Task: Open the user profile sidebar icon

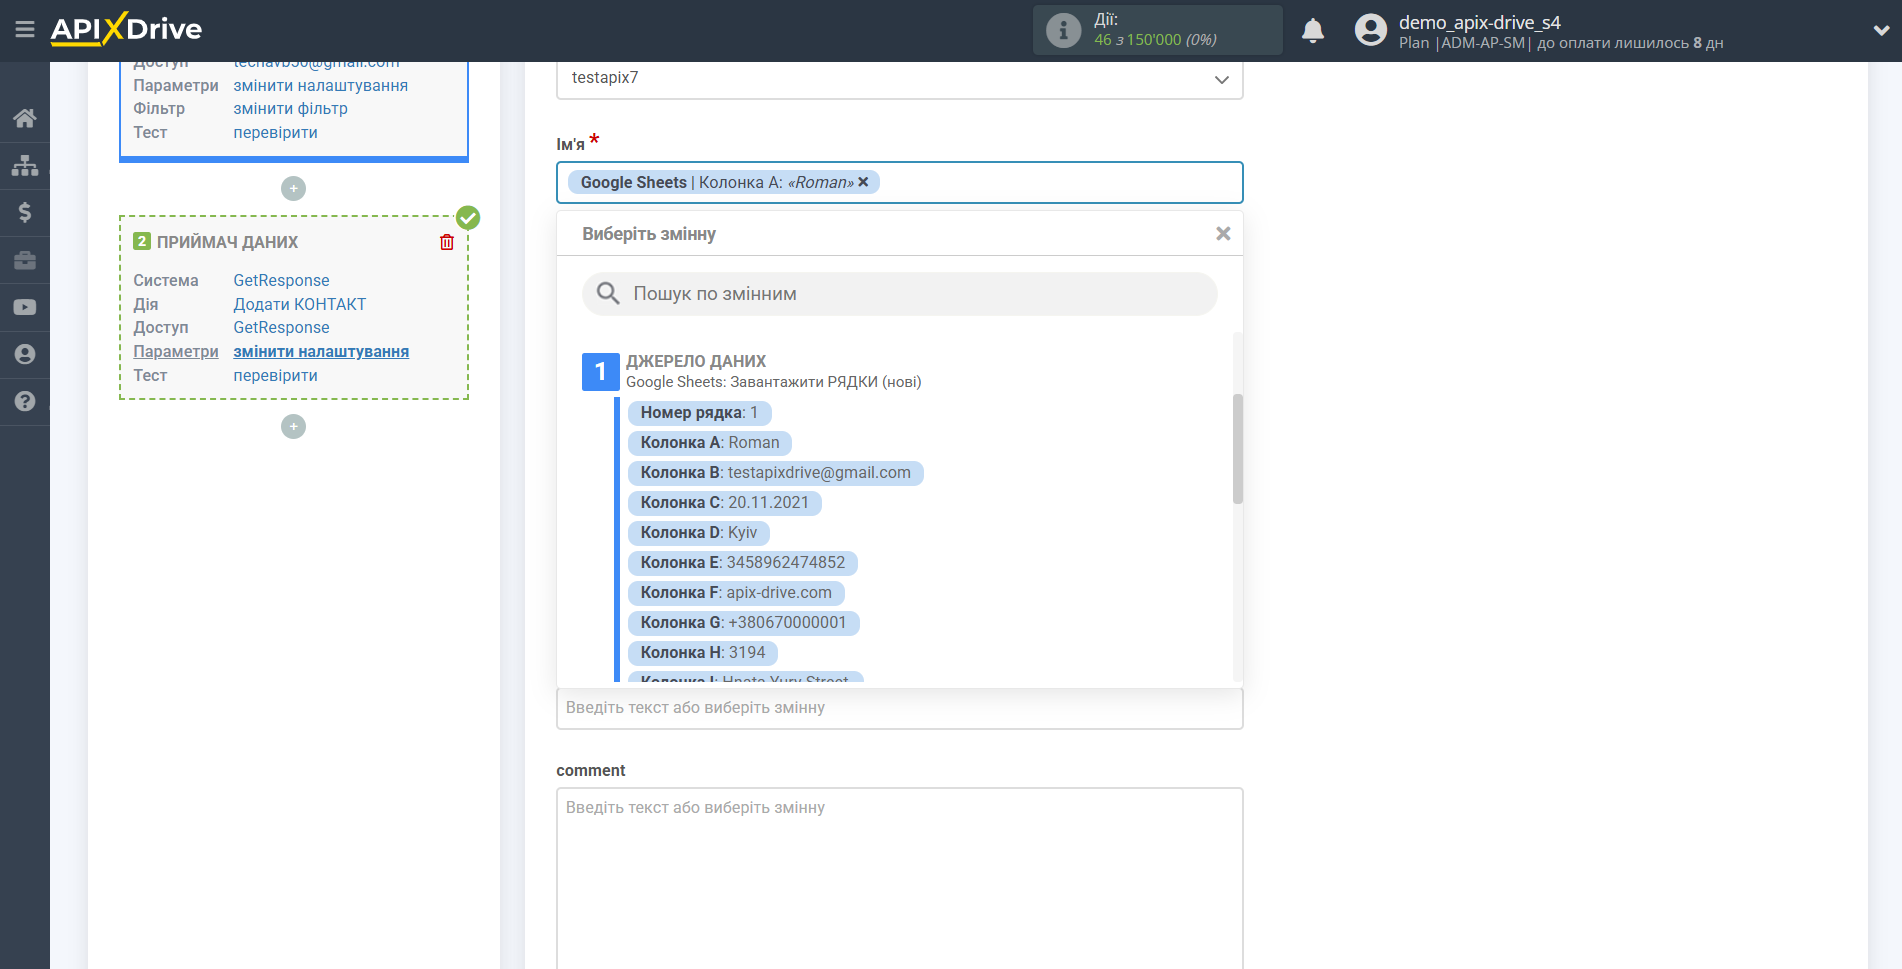Action: 25,354
